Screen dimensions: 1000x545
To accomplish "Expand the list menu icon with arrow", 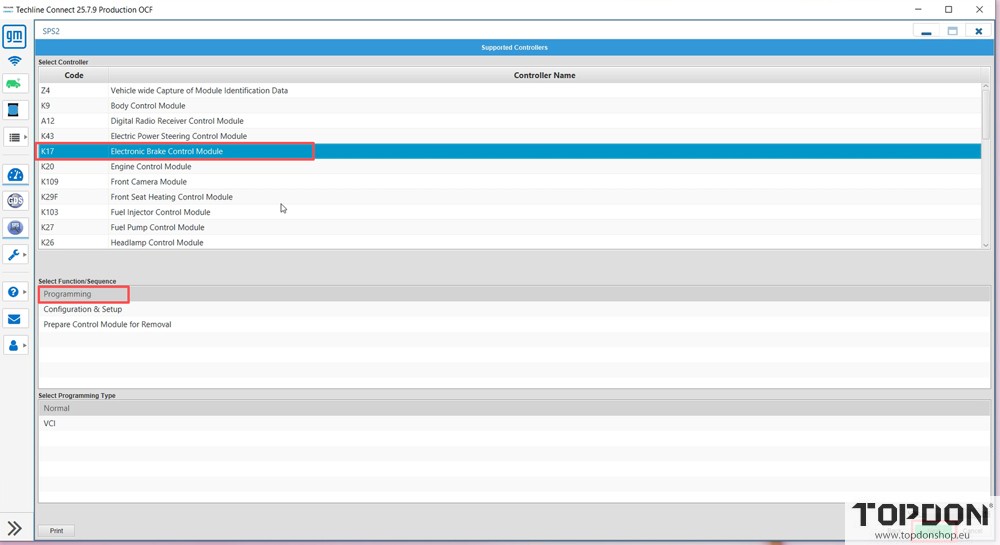I will [15, 137].
